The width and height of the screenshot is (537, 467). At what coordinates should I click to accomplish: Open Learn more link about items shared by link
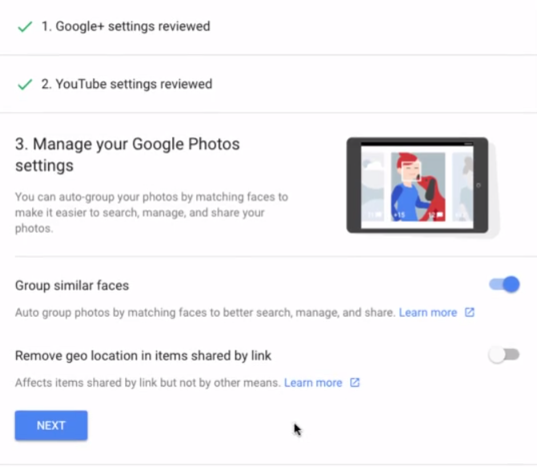tap(313, 383)
